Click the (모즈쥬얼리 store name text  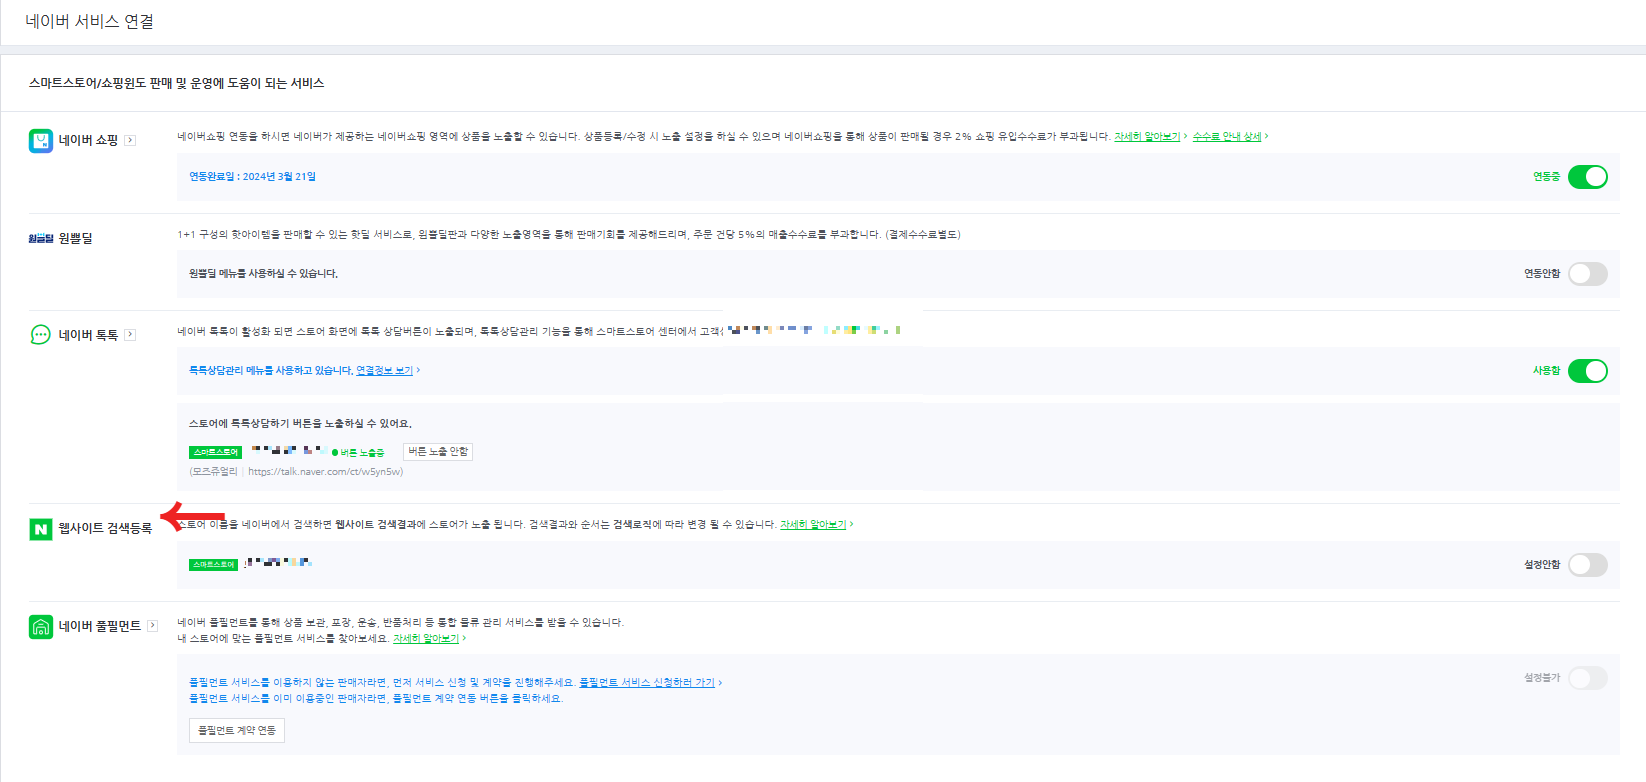[x=214, y=472]
